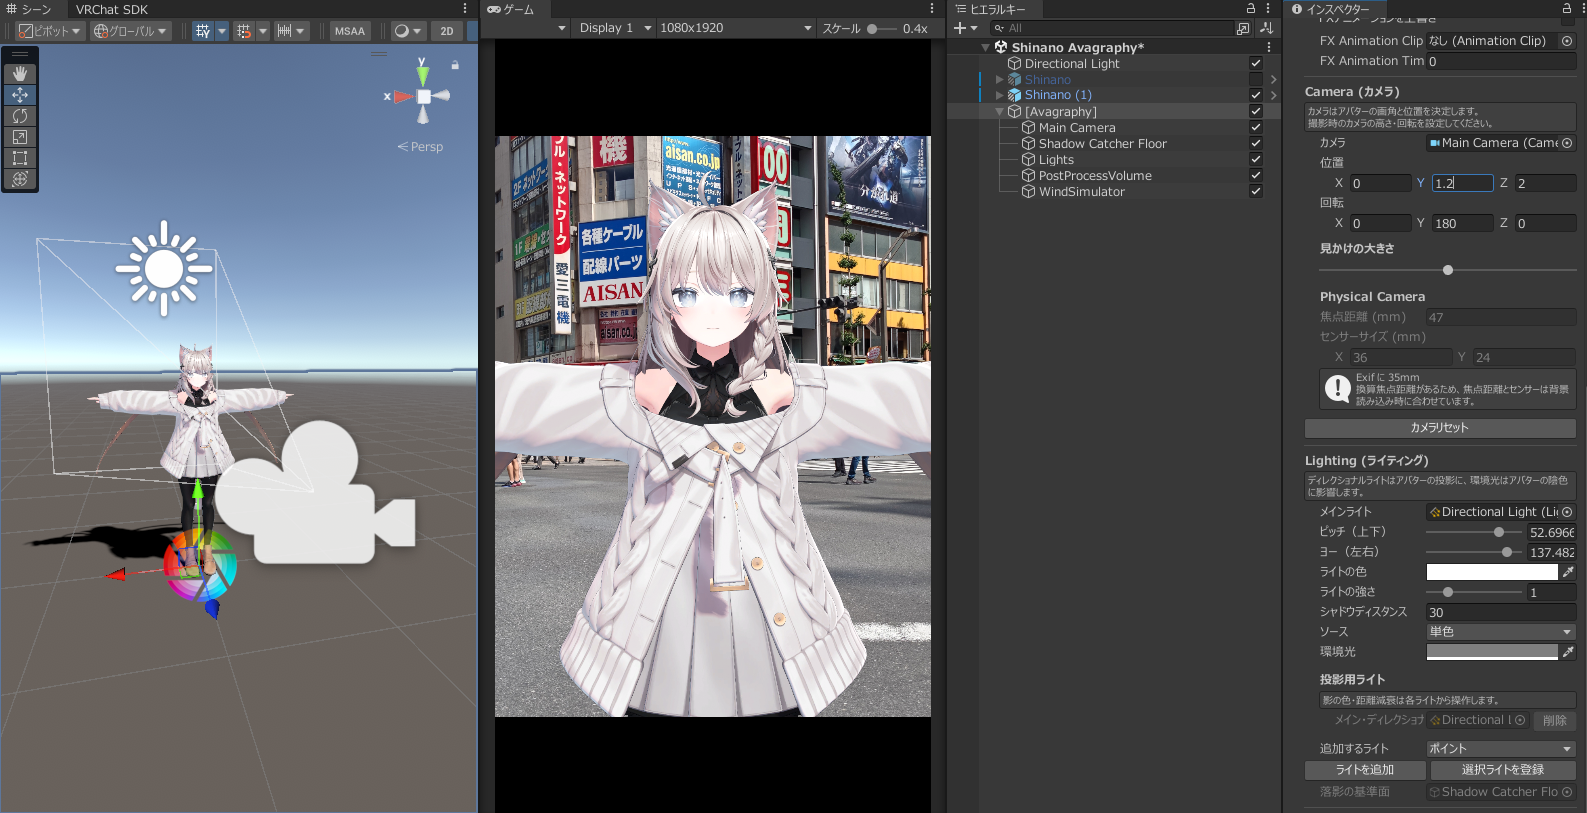Select the Scale tool
Screen dimensions: 1587x813
tap(20, 137)
